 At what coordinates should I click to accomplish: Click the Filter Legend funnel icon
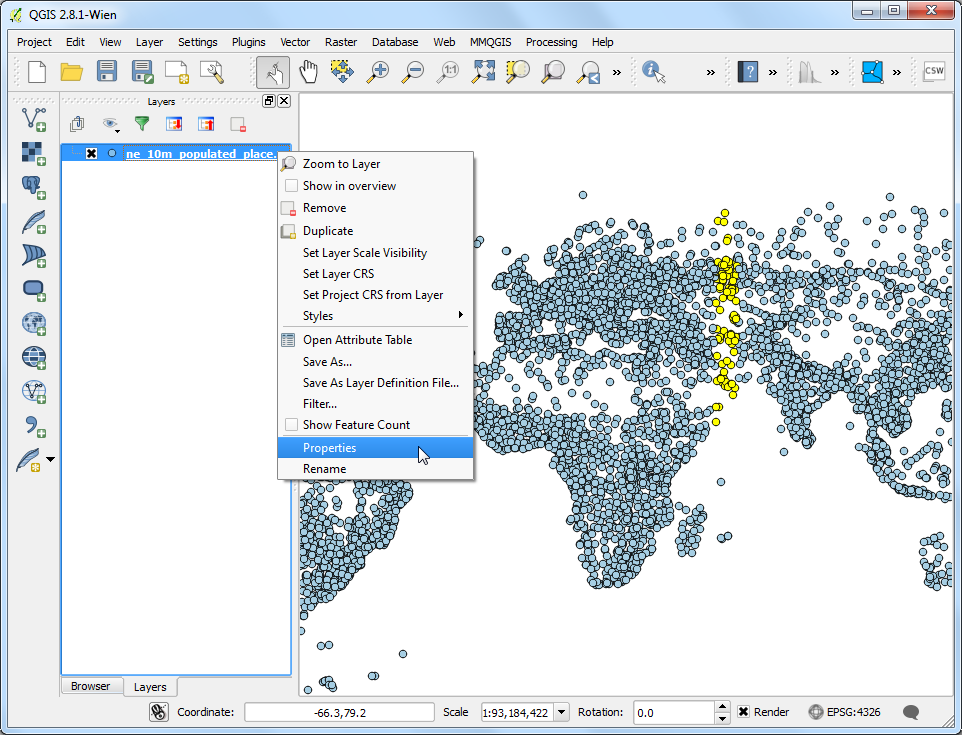click(x=142, y=124)
